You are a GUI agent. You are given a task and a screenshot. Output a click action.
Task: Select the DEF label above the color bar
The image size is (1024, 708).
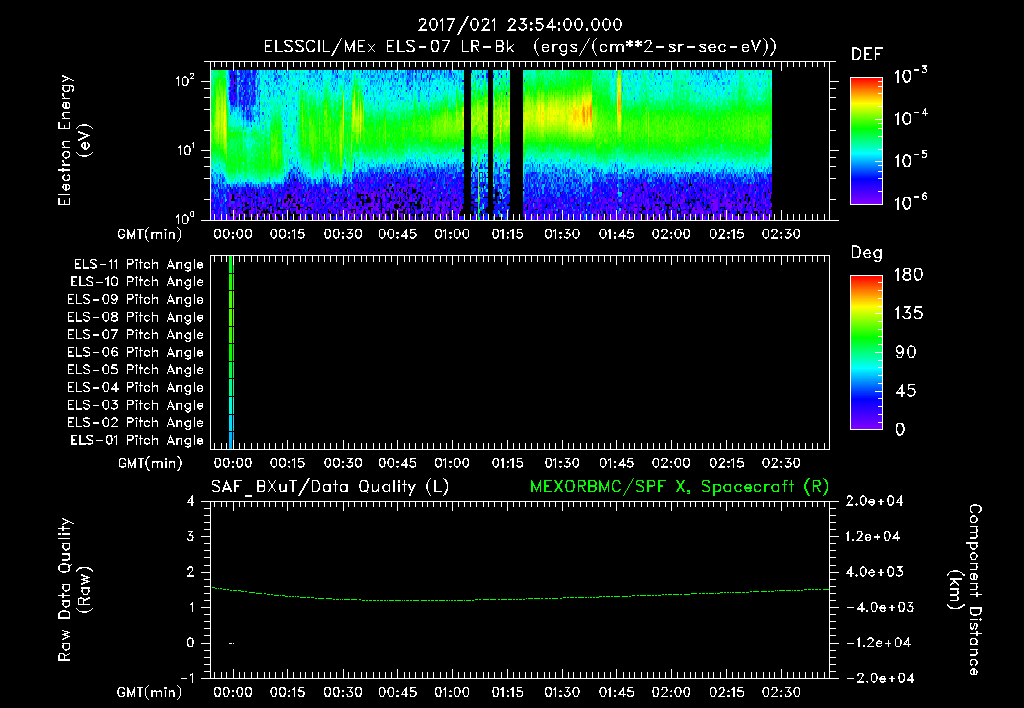point(867,54)
